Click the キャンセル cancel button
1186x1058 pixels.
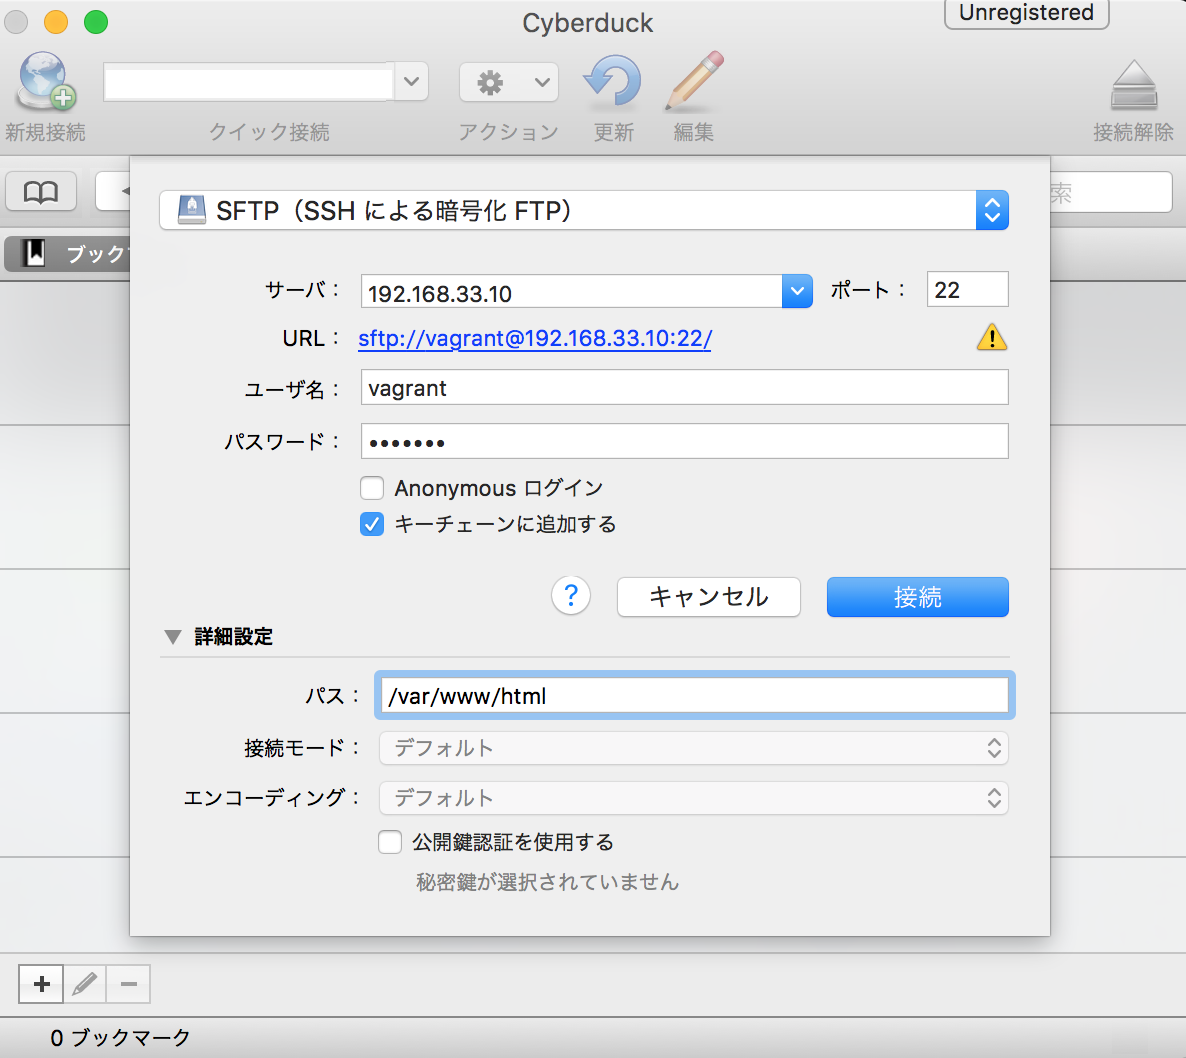click(709, 597)
